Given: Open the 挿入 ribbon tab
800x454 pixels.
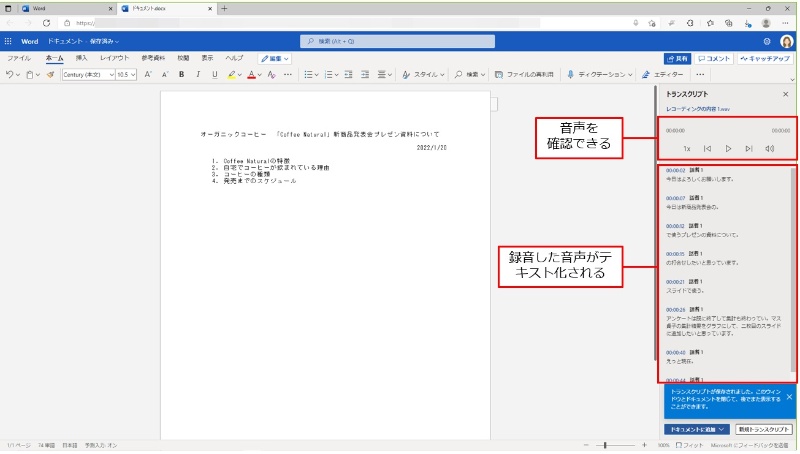Looking at the screenshot, I should tap(81, 58).
